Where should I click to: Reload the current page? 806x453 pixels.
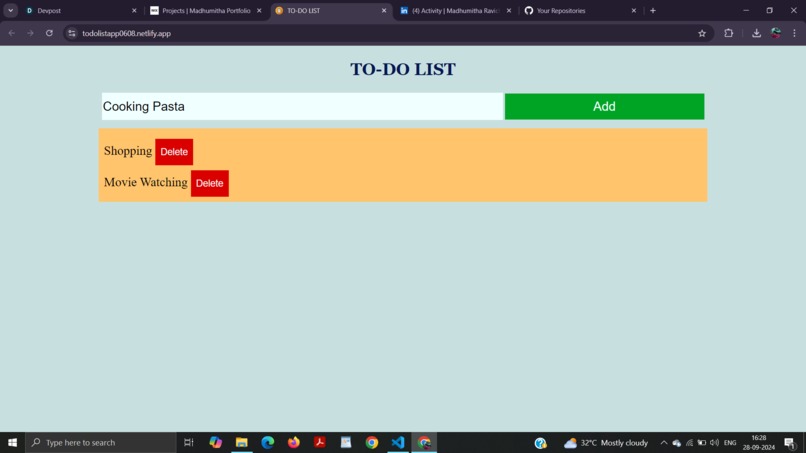49,33
